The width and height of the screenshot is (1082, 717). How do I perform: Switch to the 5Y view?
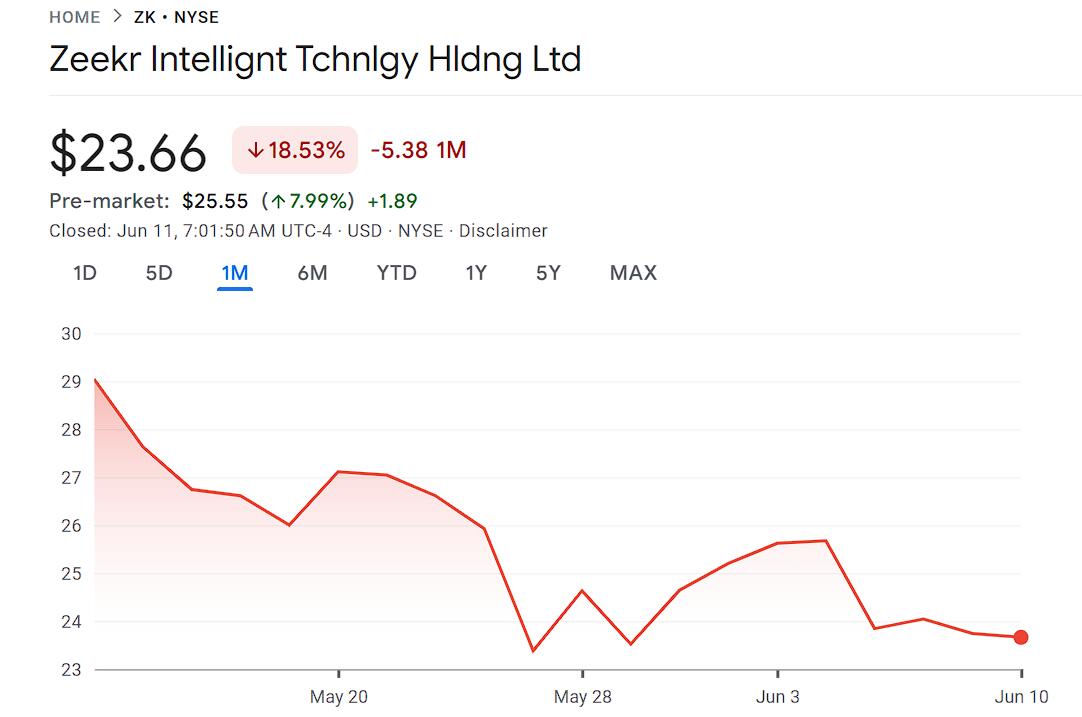click(x=547, y=272)
